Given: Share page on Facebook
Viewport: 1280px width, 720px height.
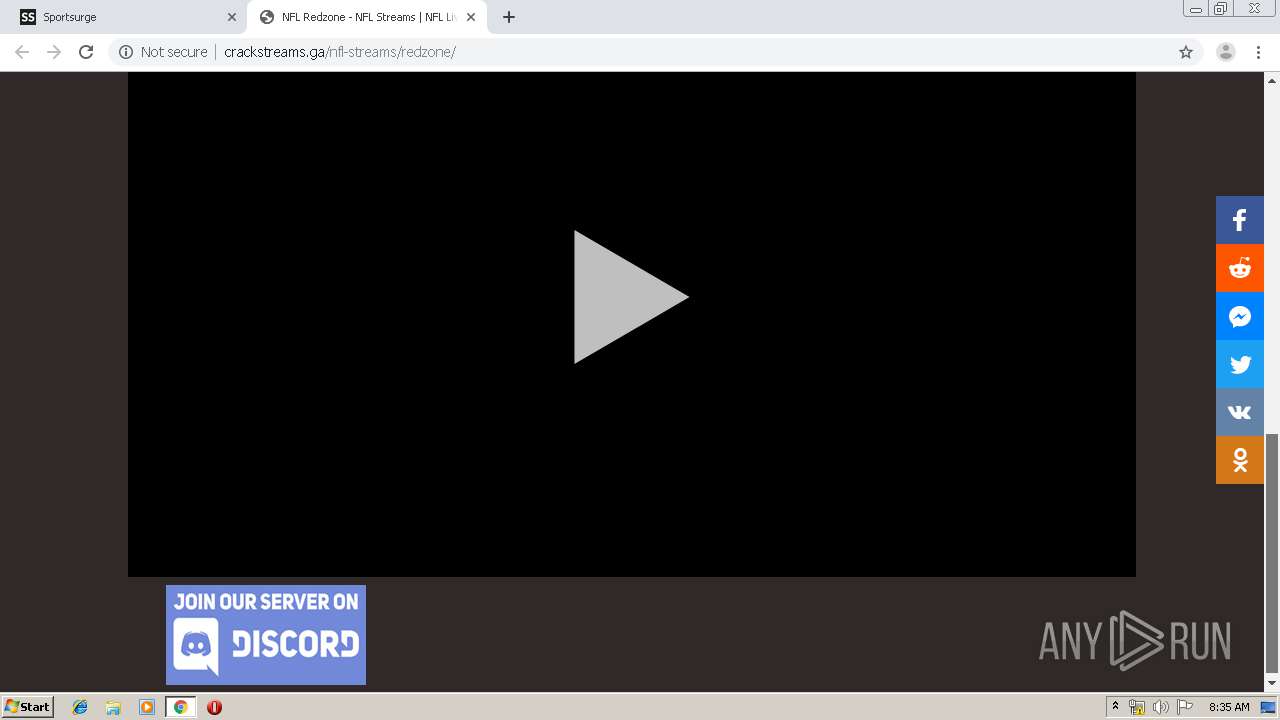Looking at the screenshot, I should point(1240,220).
